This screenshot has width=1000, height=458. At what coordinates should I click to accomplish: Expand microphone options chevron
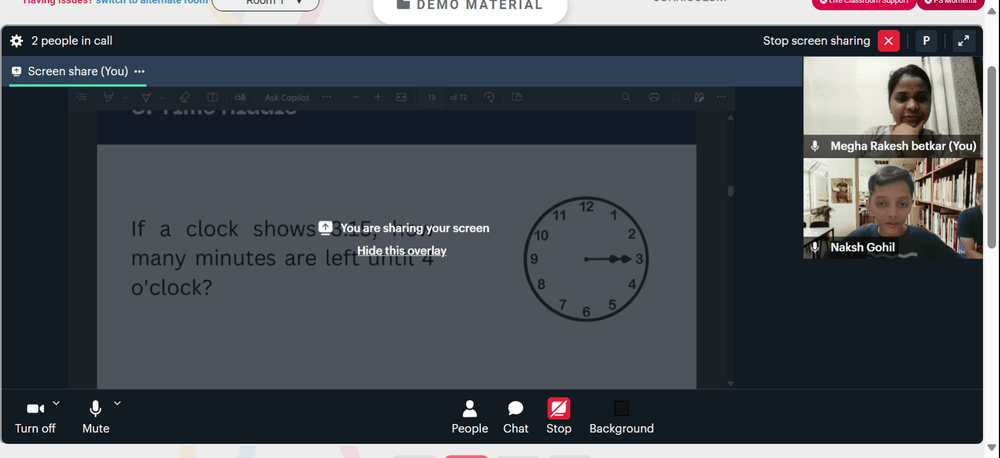pyautogui.click(x=117, y=403)
